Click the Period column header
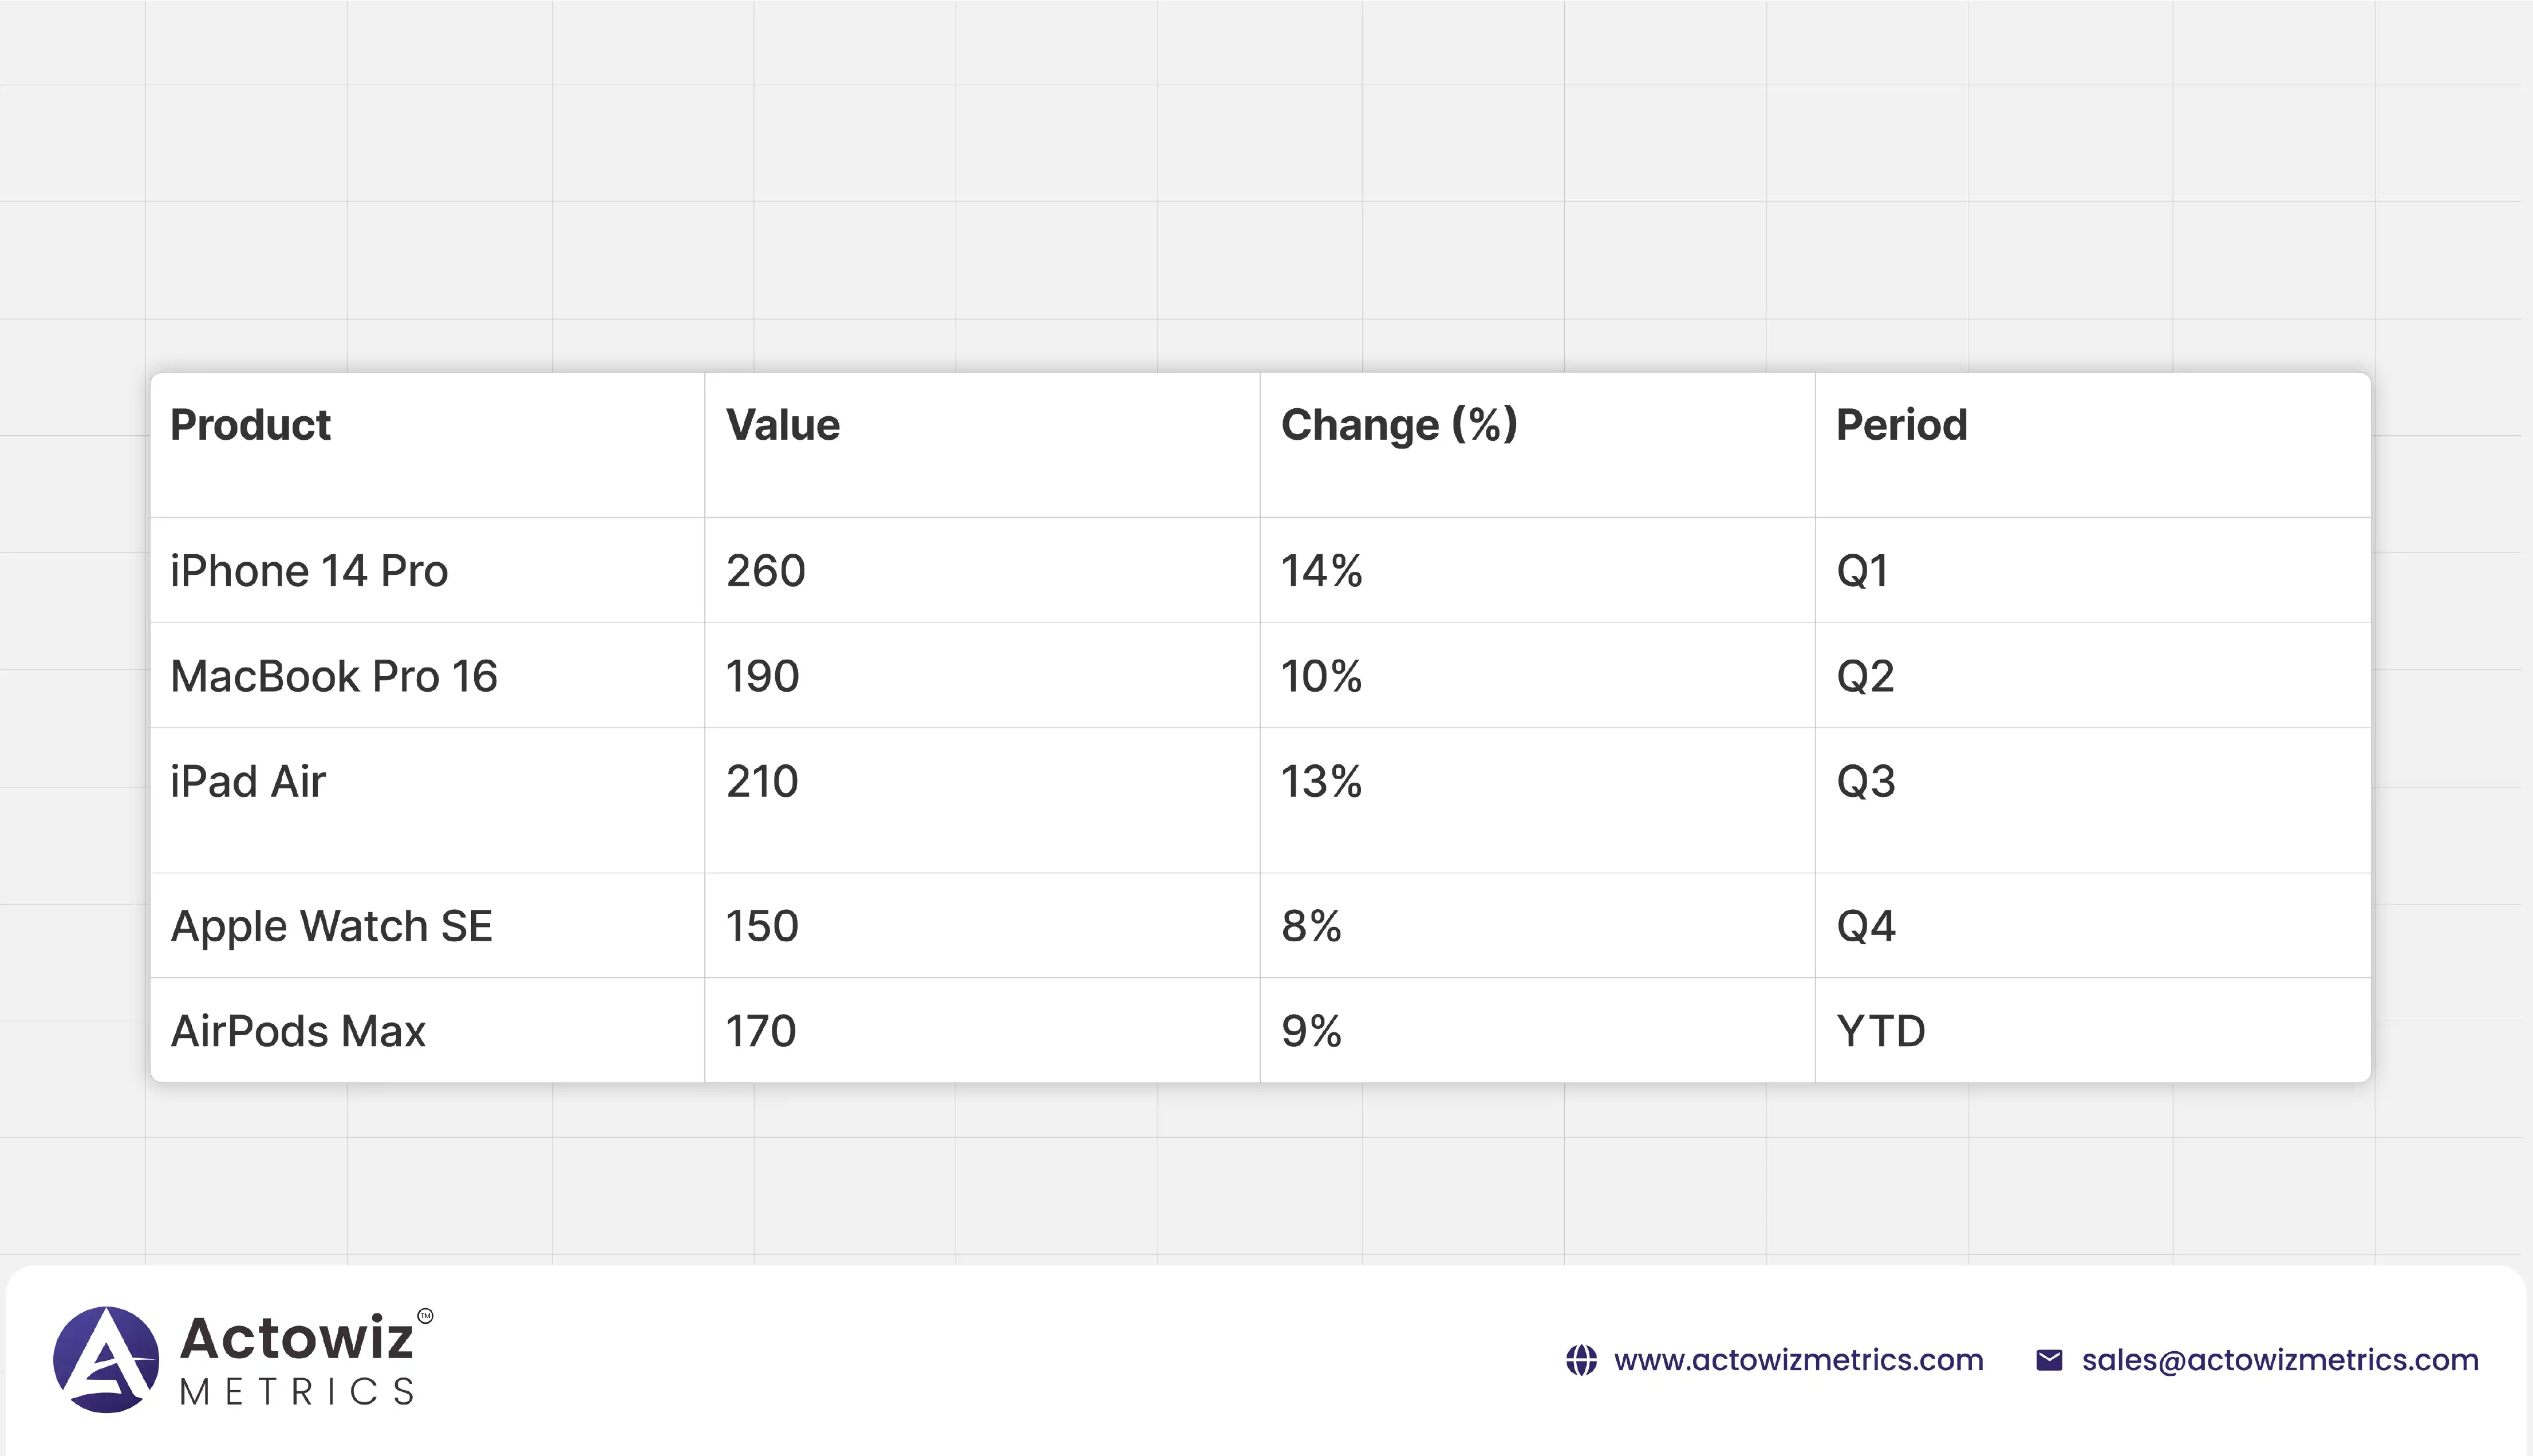2533x1456 pixels. point(1901,425)
